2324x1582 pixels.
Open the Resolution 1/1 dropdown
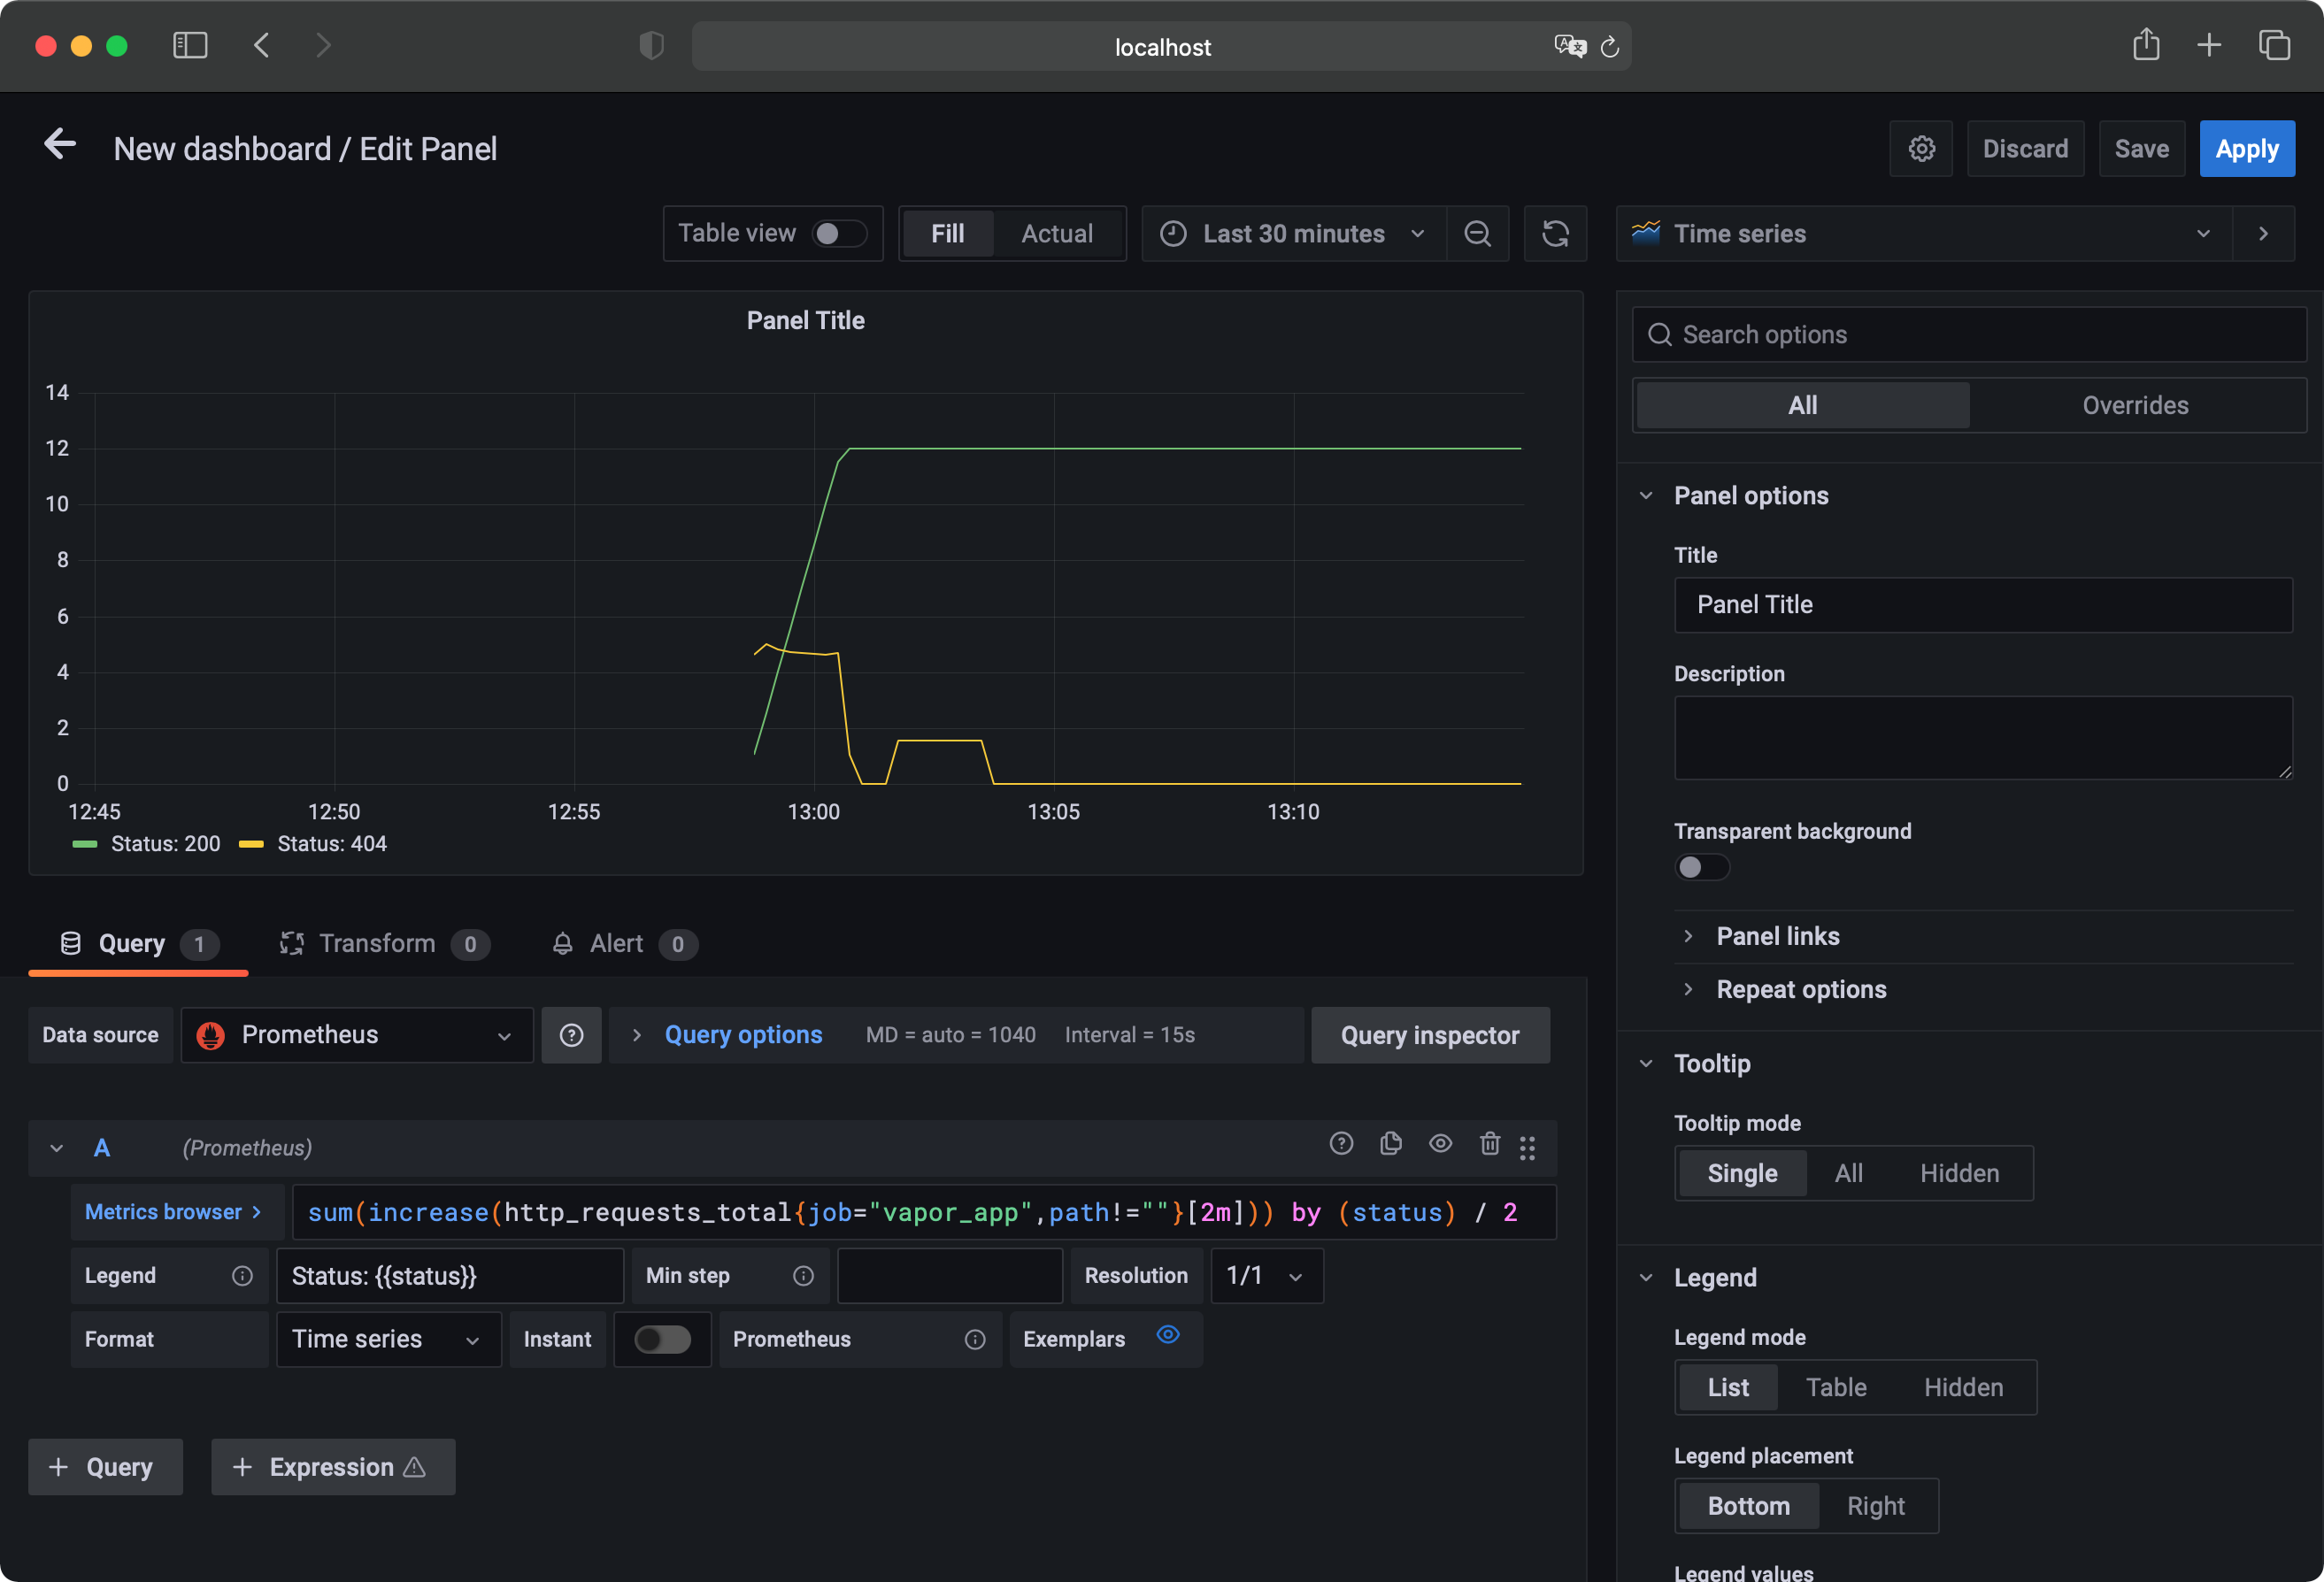(1261, 1275)
